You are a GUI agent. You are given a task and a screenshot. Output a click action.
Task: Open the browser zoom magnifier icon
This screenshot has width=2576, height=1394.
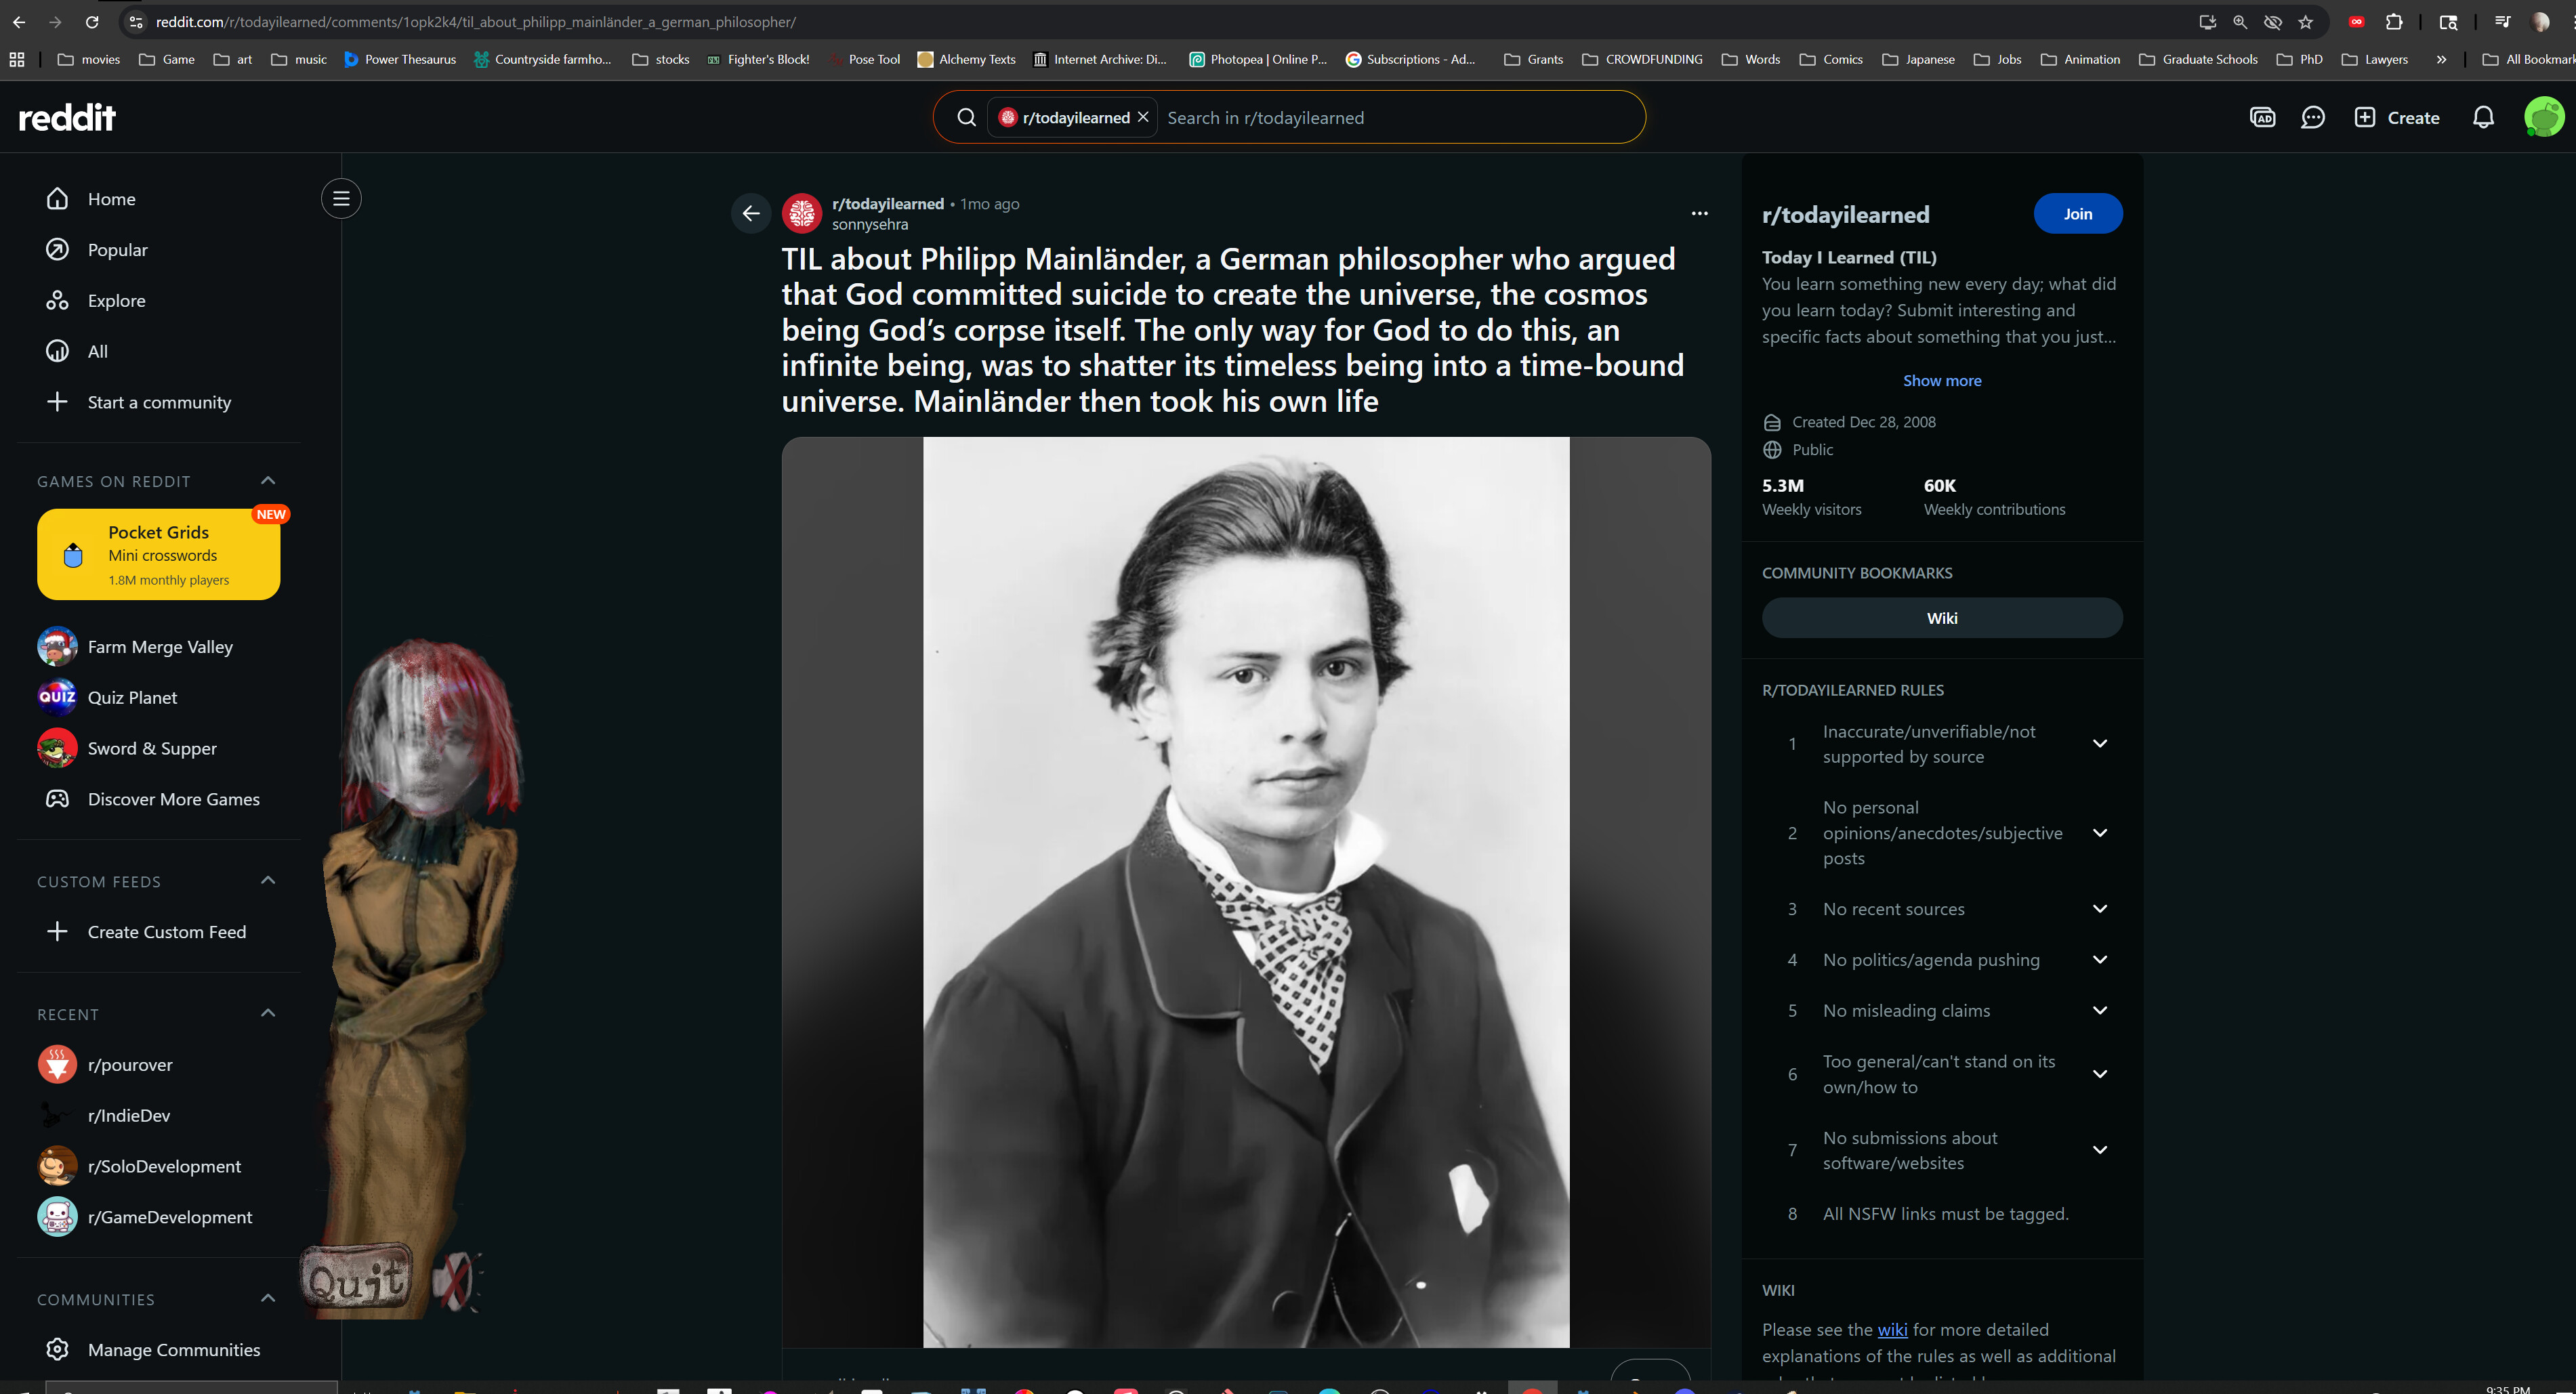pos(2240,22)
